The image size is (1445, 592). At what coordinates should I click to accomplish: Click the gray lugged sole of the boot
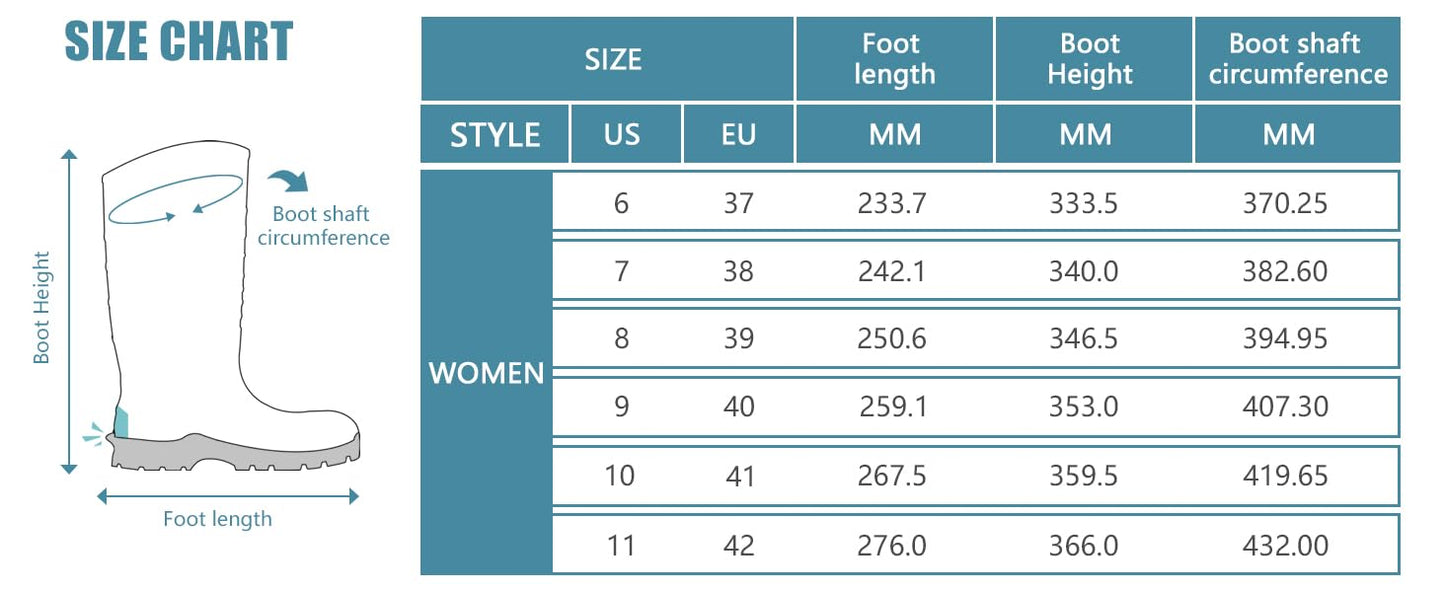point(235,455)
